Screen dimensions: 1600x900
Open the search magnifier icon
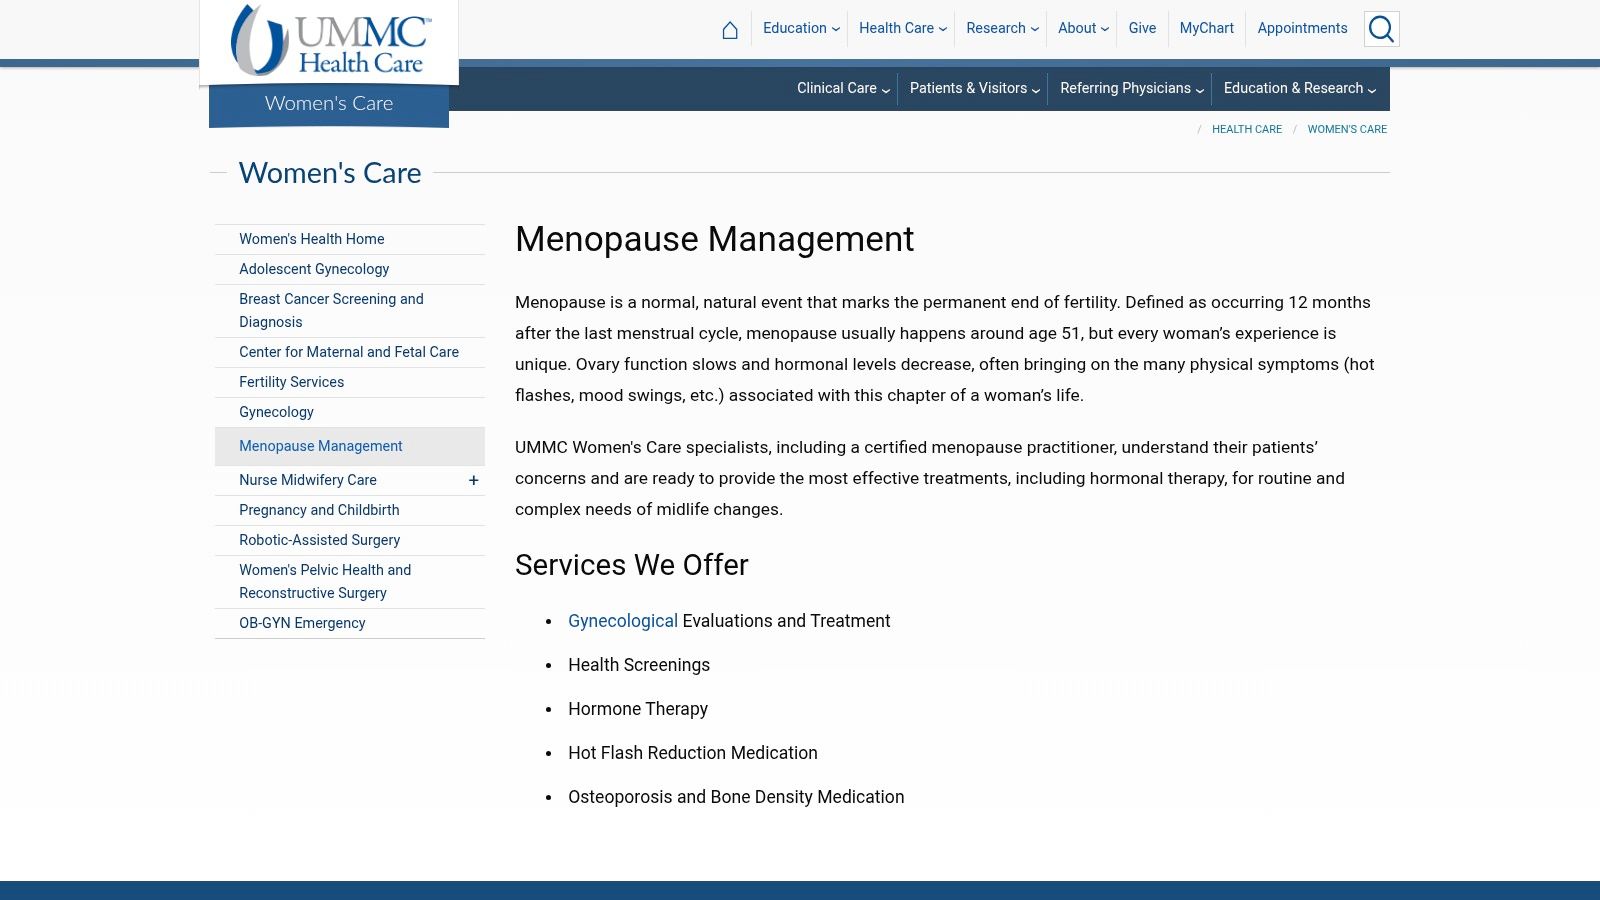click(x=1381, y=29)
